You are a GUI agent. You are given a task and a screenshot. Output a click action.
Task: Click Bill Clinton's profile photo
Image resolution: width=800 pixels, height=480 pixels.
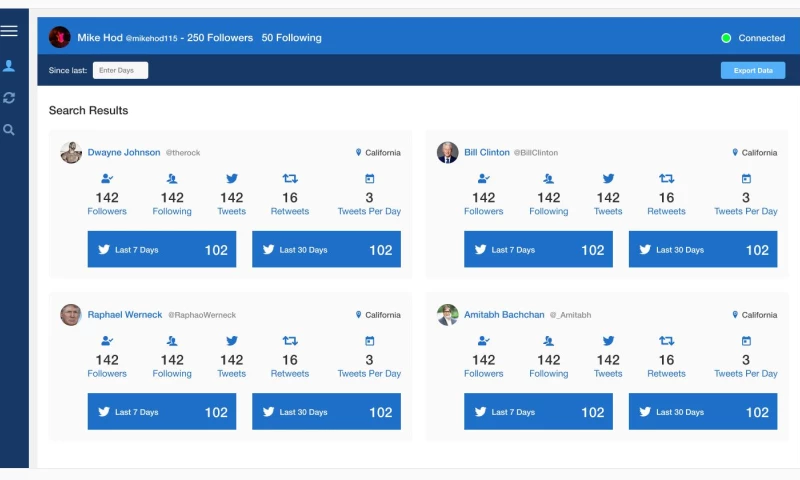[447, 153]
